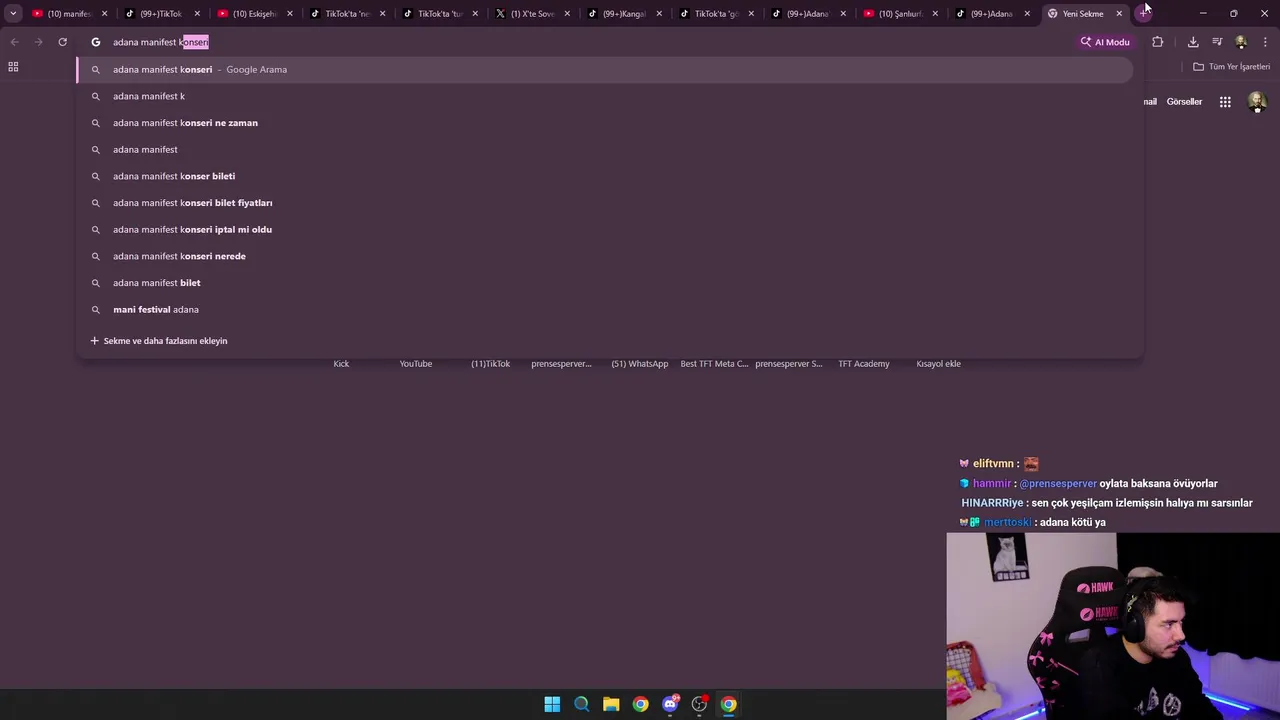The width and height of the screenshot is (1280, 720).
Task: Open the '(51) WhatsApp' shortcut
Action: pyautogui.click(x=640, y=364)
